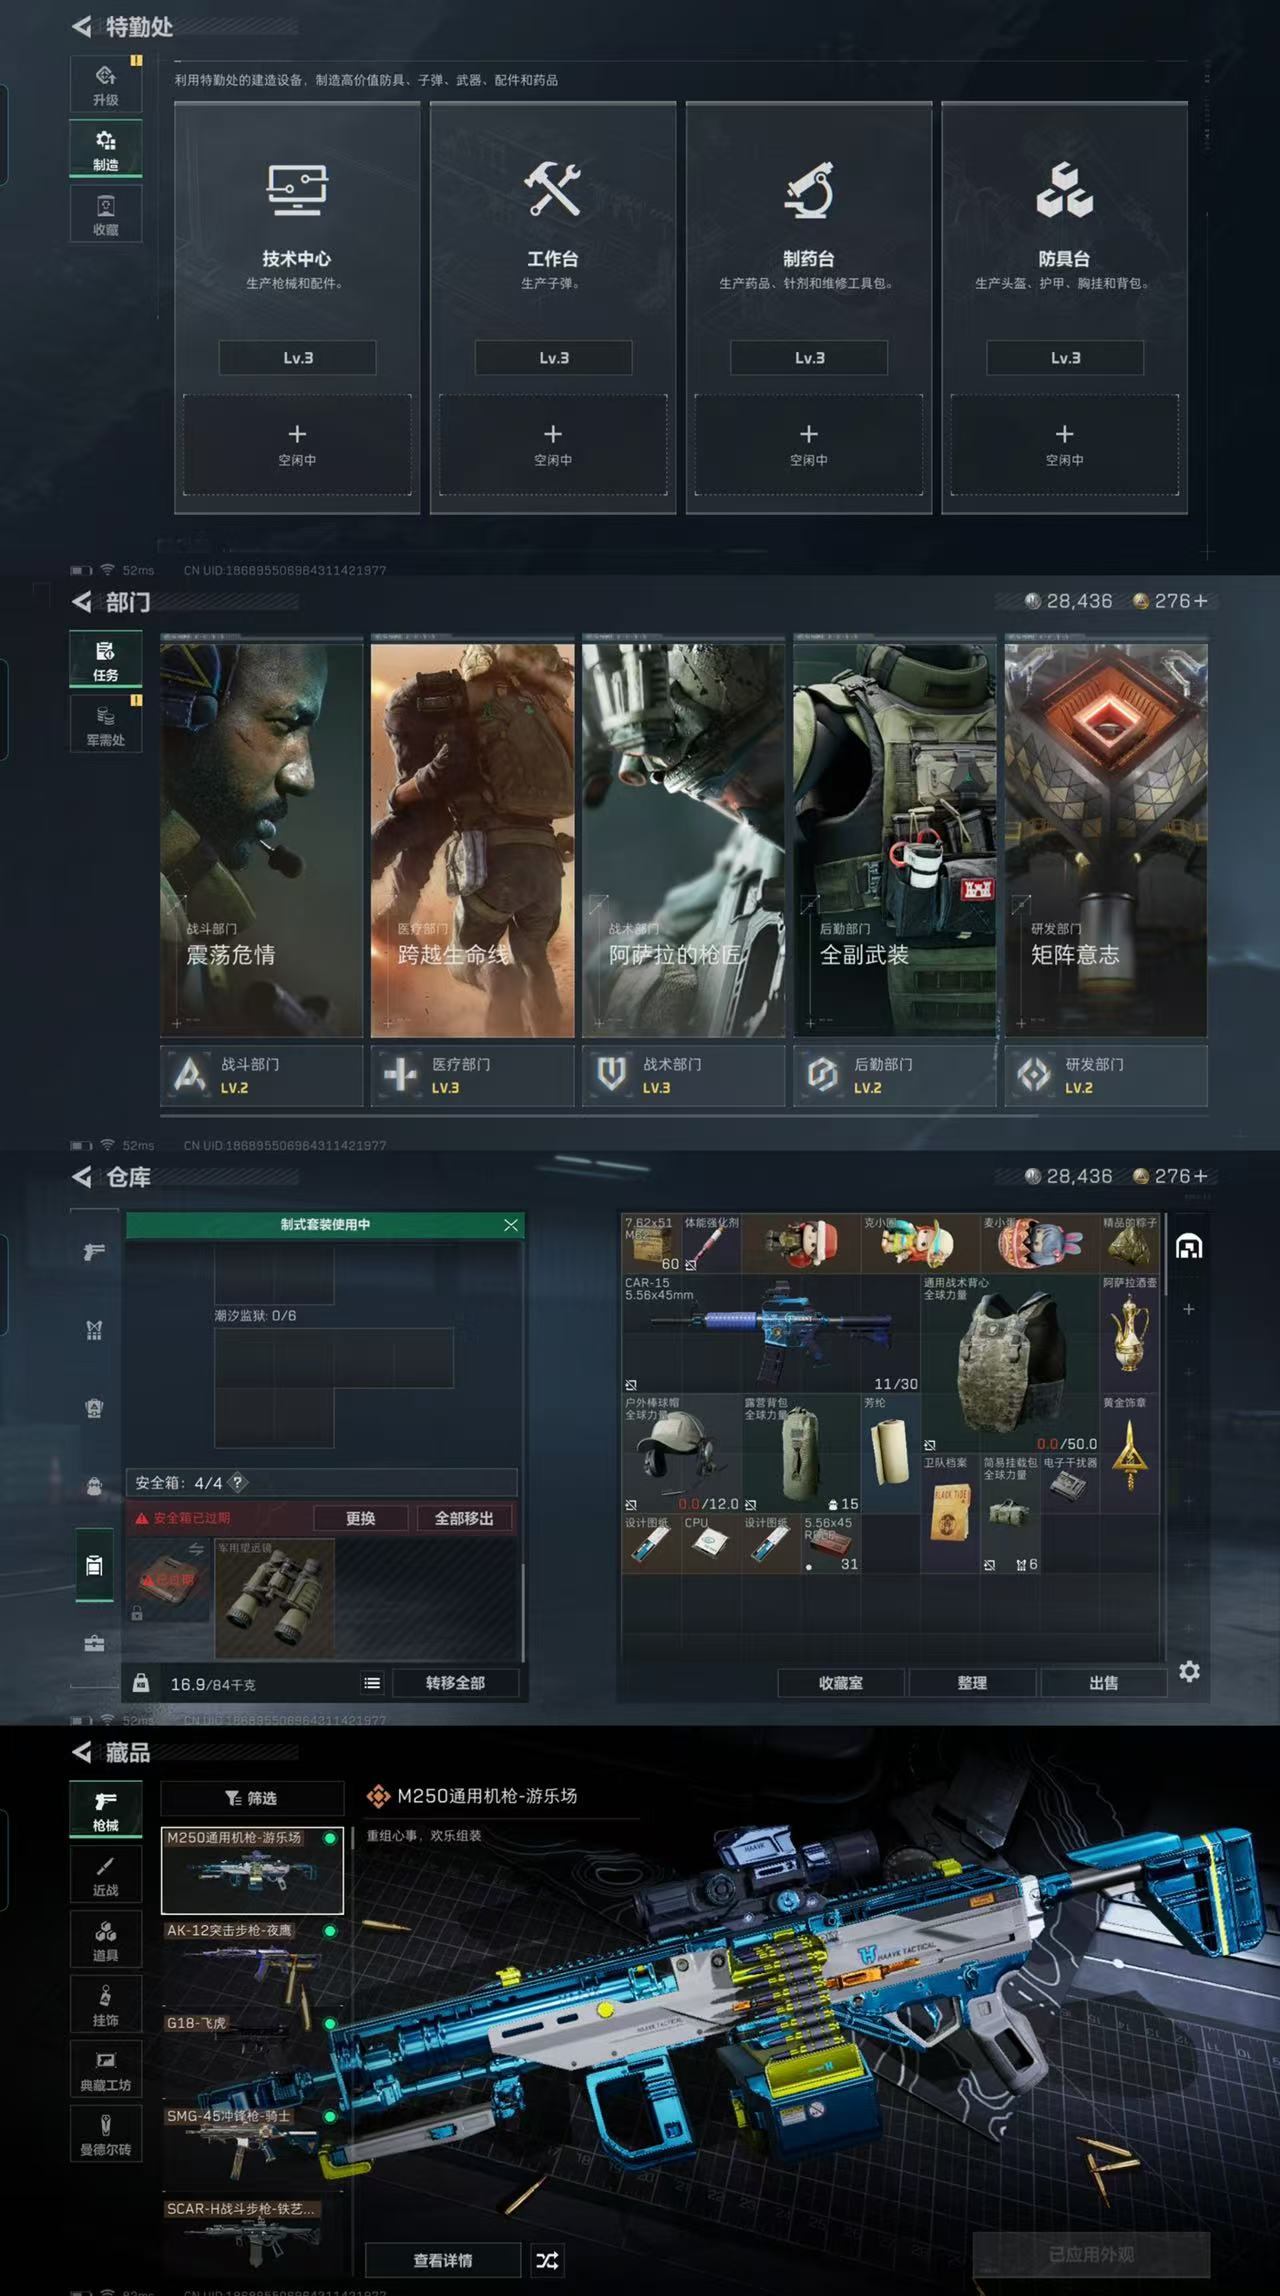Add a production job to 技术中心 idle slot
Viewport: 1280px width, 2296px height.
[297, 444]
